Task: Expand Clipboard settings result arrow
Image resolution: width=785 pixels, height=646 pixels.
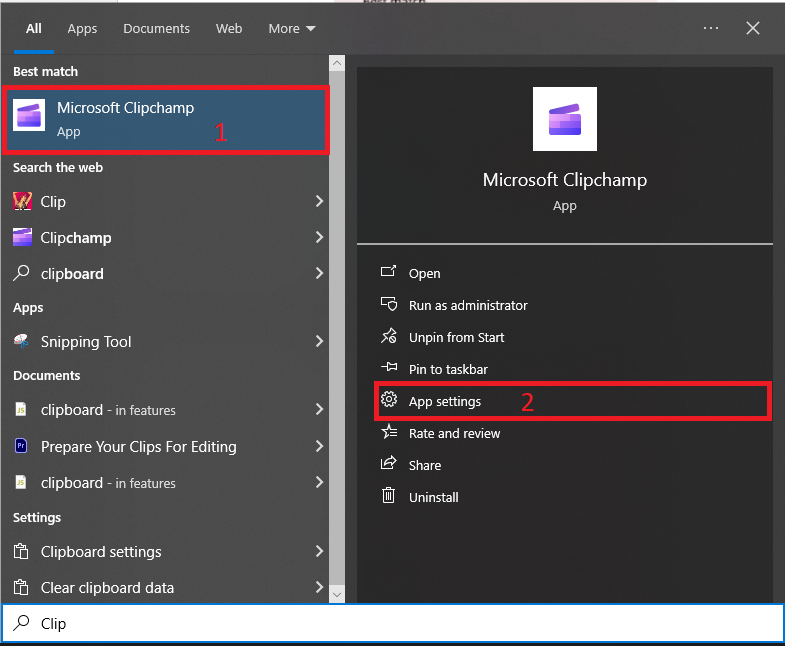Action: click(x=319, y=551)
